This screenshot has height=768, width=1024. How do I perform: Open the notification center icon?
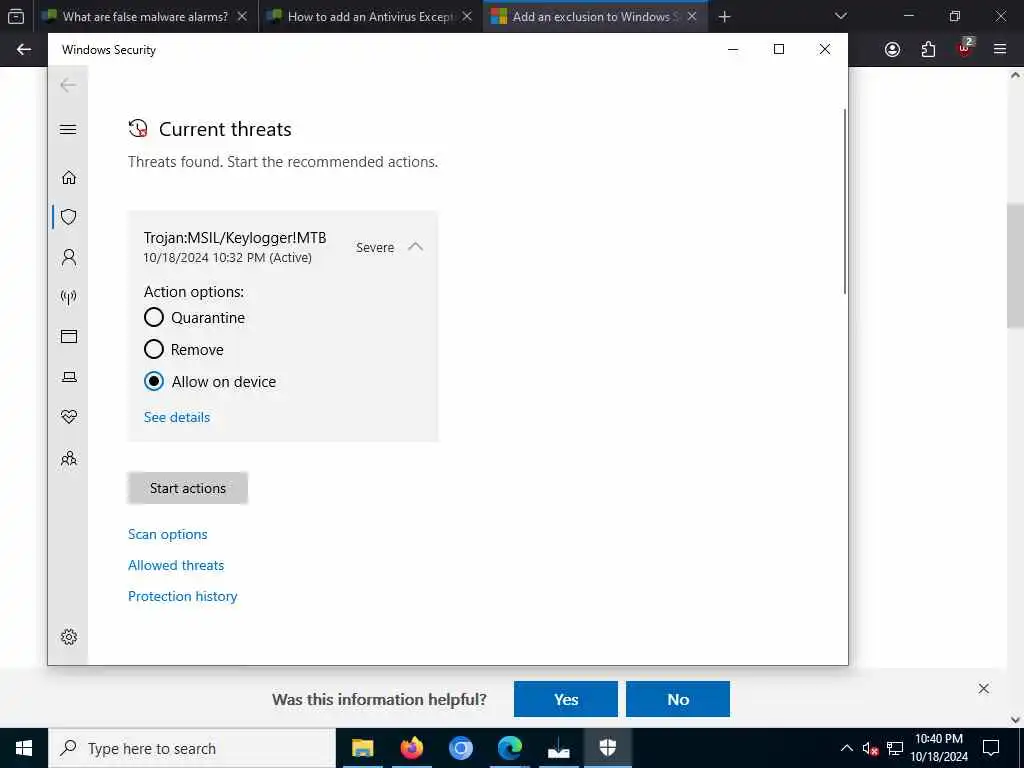point(991,748)
